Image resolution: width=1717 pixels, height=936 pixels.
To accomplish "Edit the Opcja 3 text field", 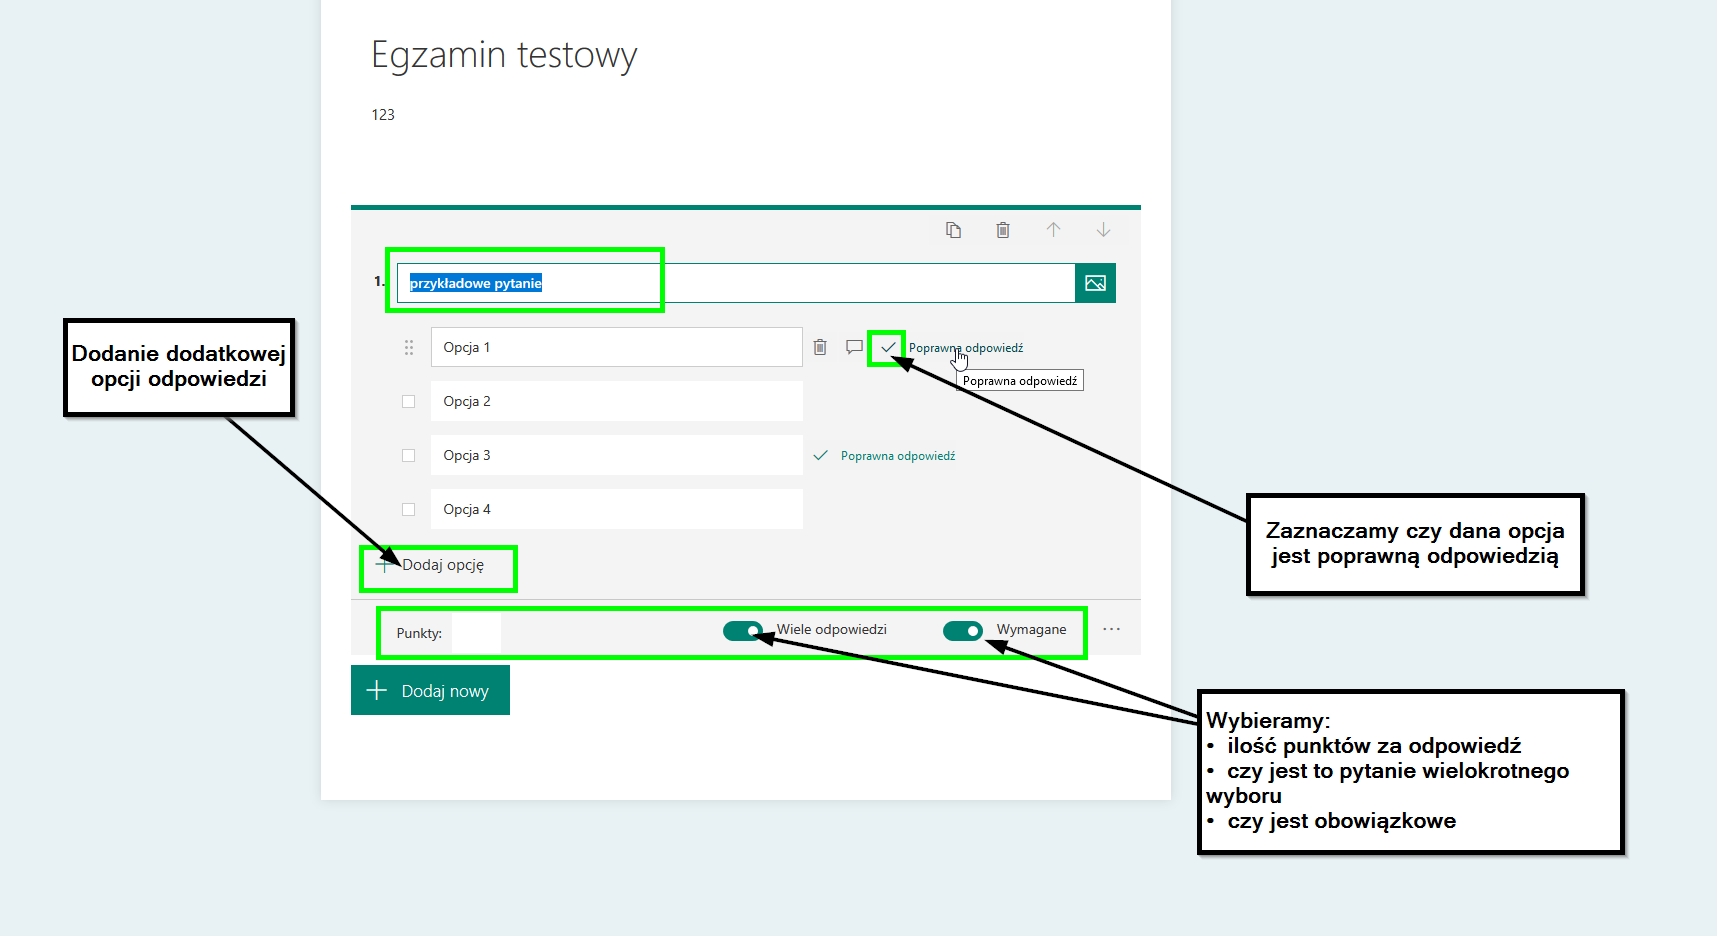I will (617, 455).
